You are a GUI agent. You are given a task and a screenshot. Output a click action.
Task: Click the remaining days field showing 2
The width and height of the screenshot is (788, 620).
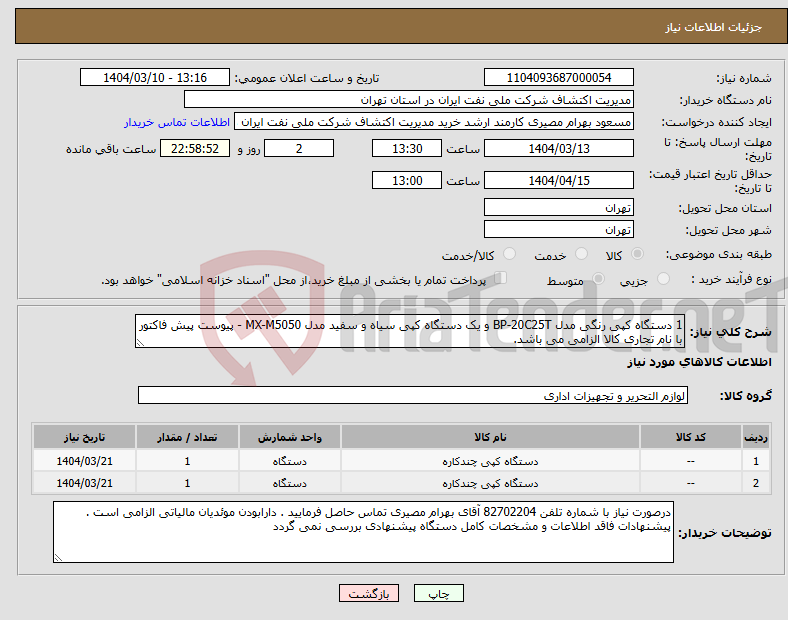[x=299, y=149]
